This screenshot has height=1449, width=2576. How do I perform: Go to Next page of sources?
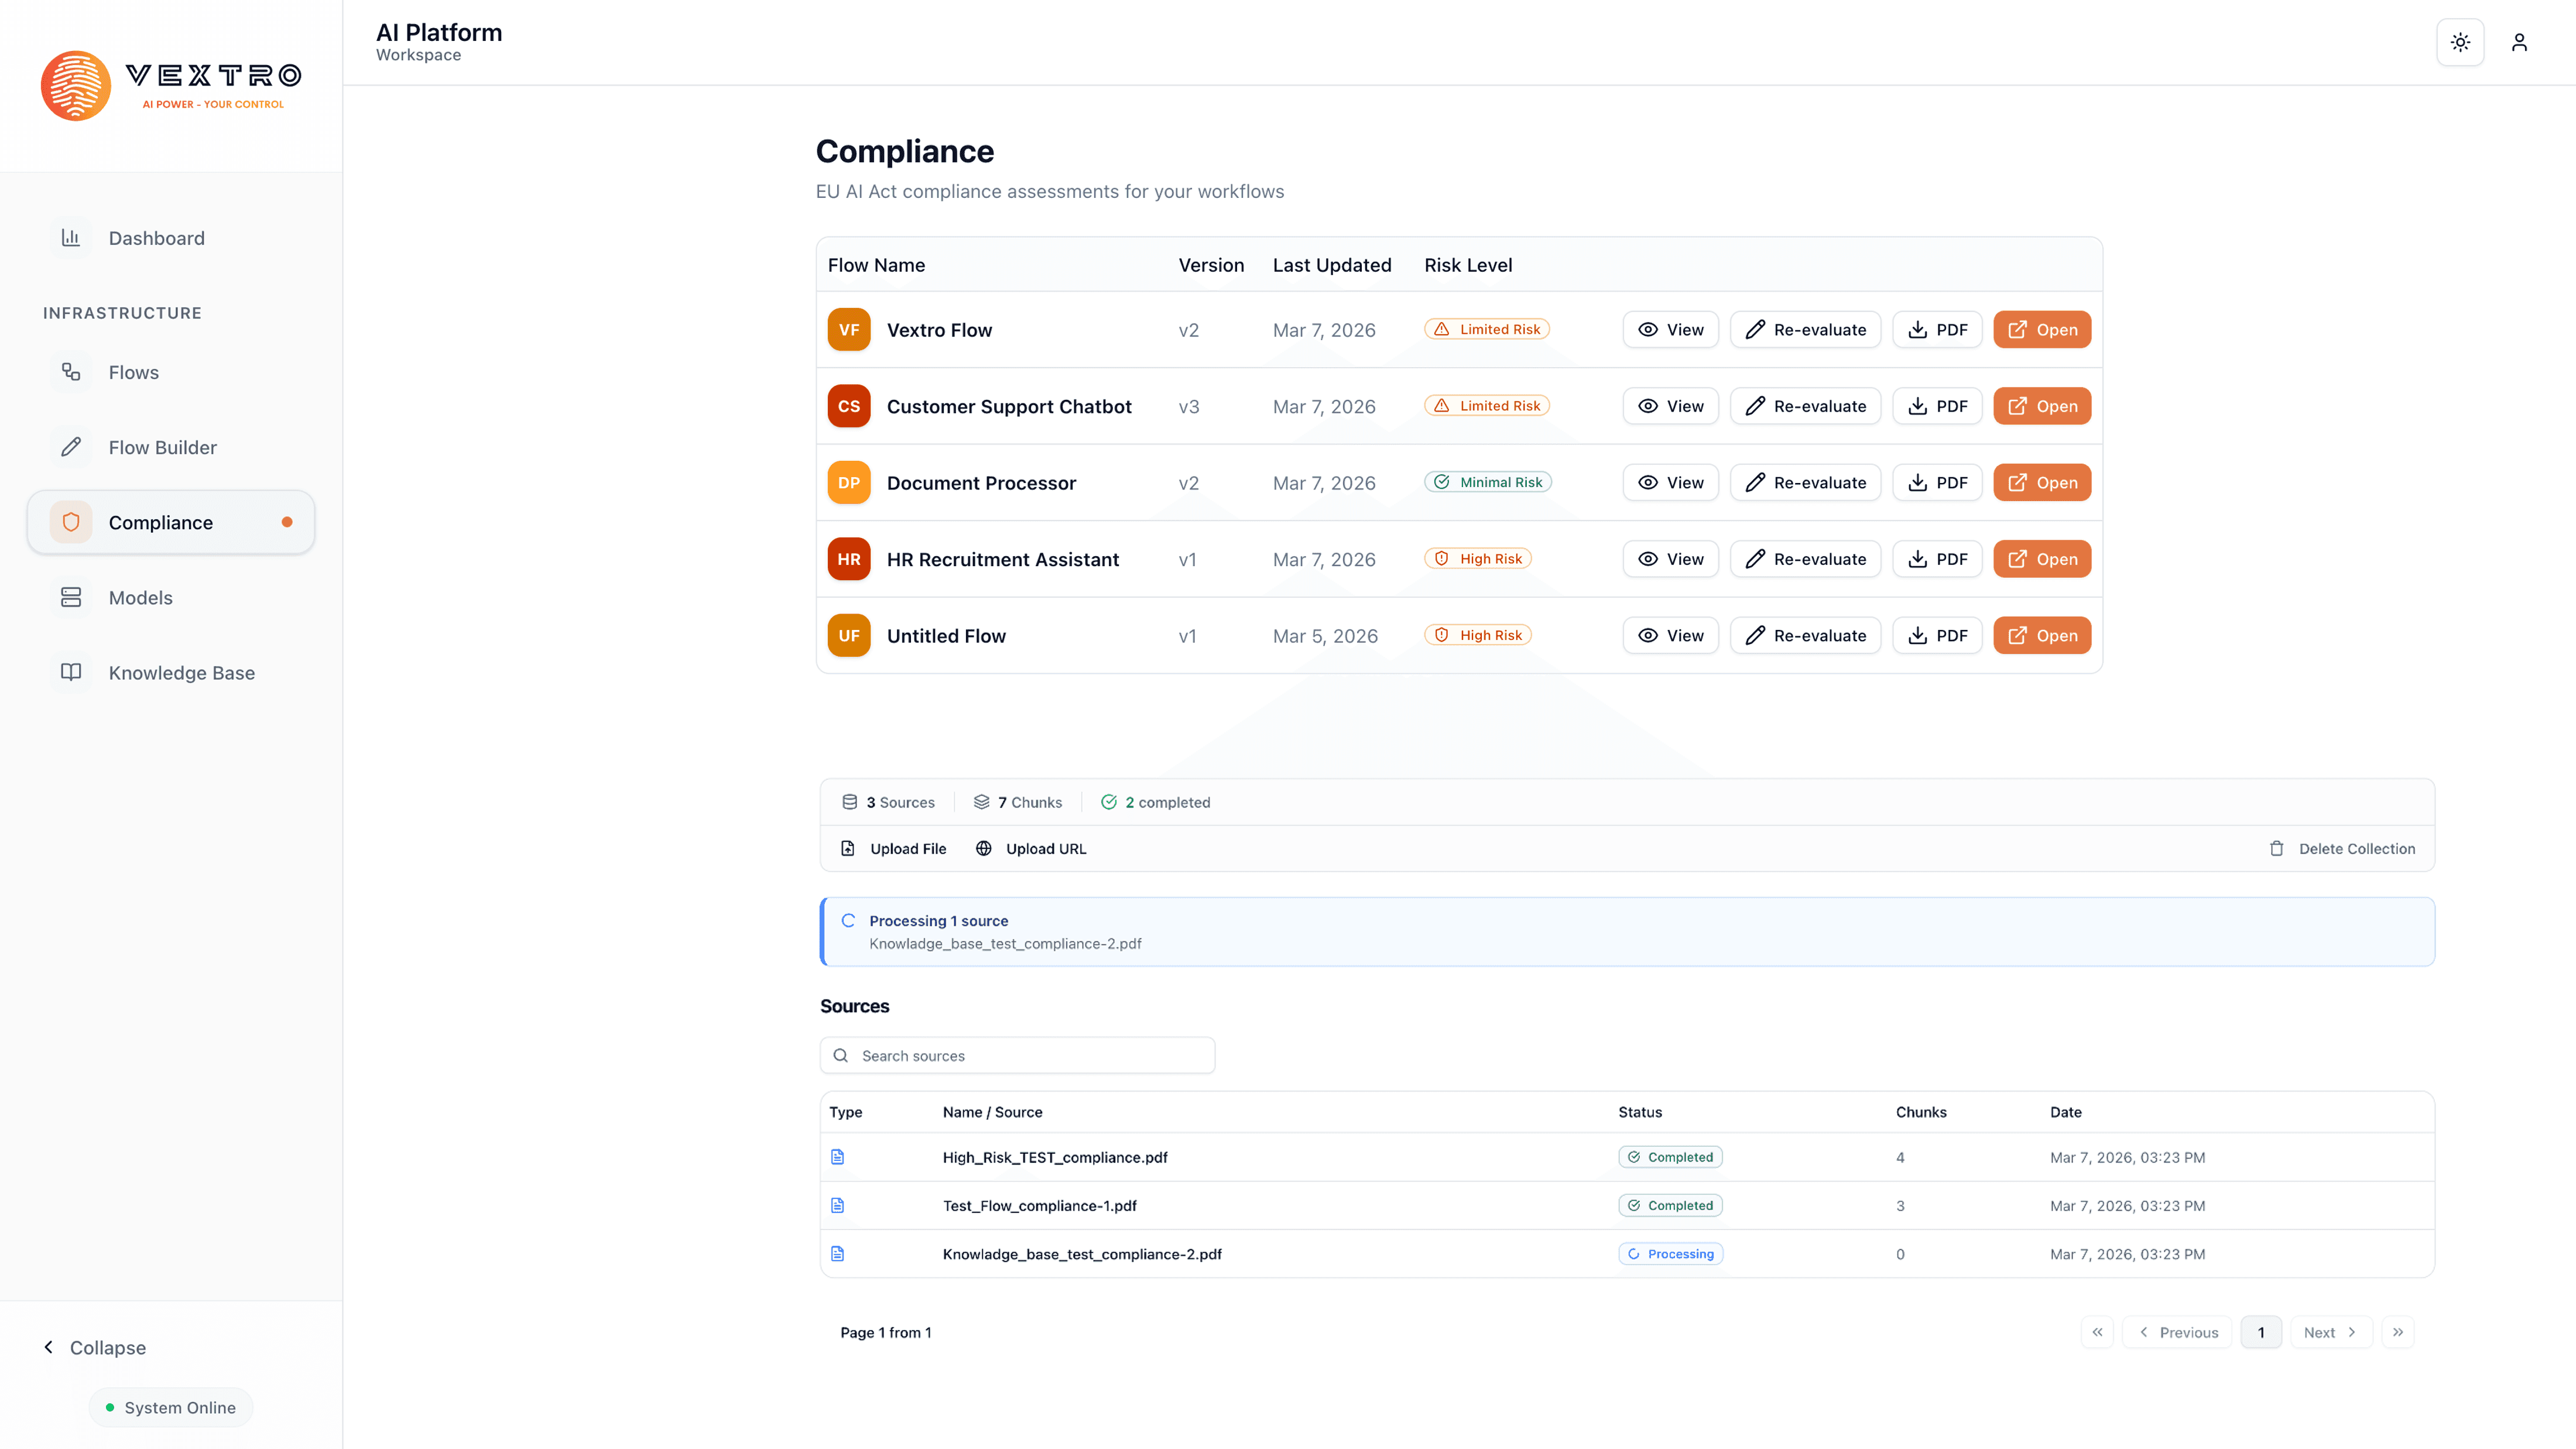click(x=2330, y=1332)
